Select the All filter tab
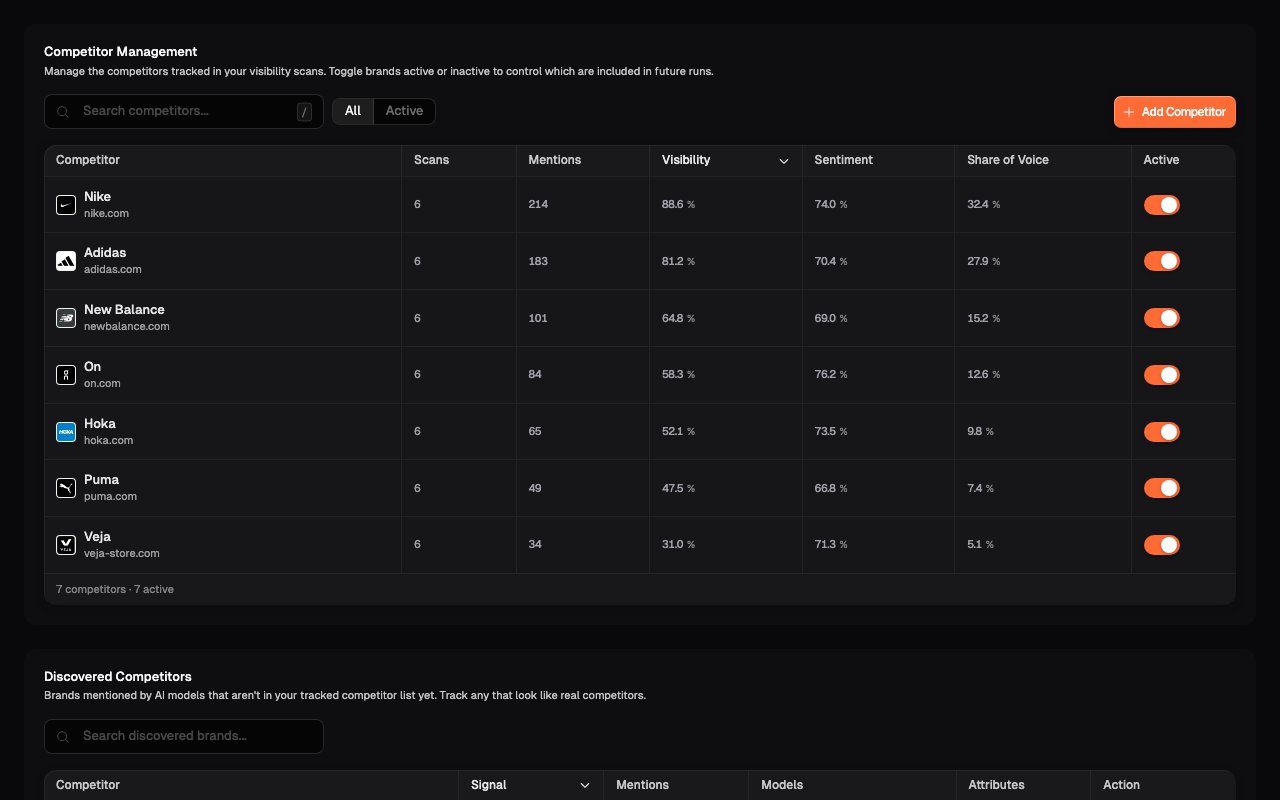 353,111
